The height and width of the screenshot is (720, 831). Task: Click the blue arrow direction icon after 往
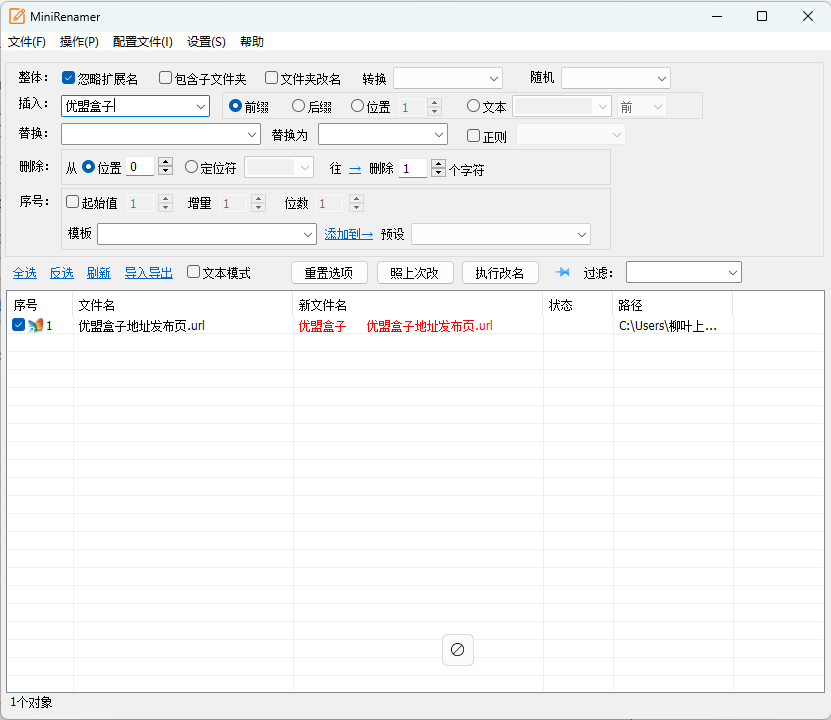click(x=355, y=170)
